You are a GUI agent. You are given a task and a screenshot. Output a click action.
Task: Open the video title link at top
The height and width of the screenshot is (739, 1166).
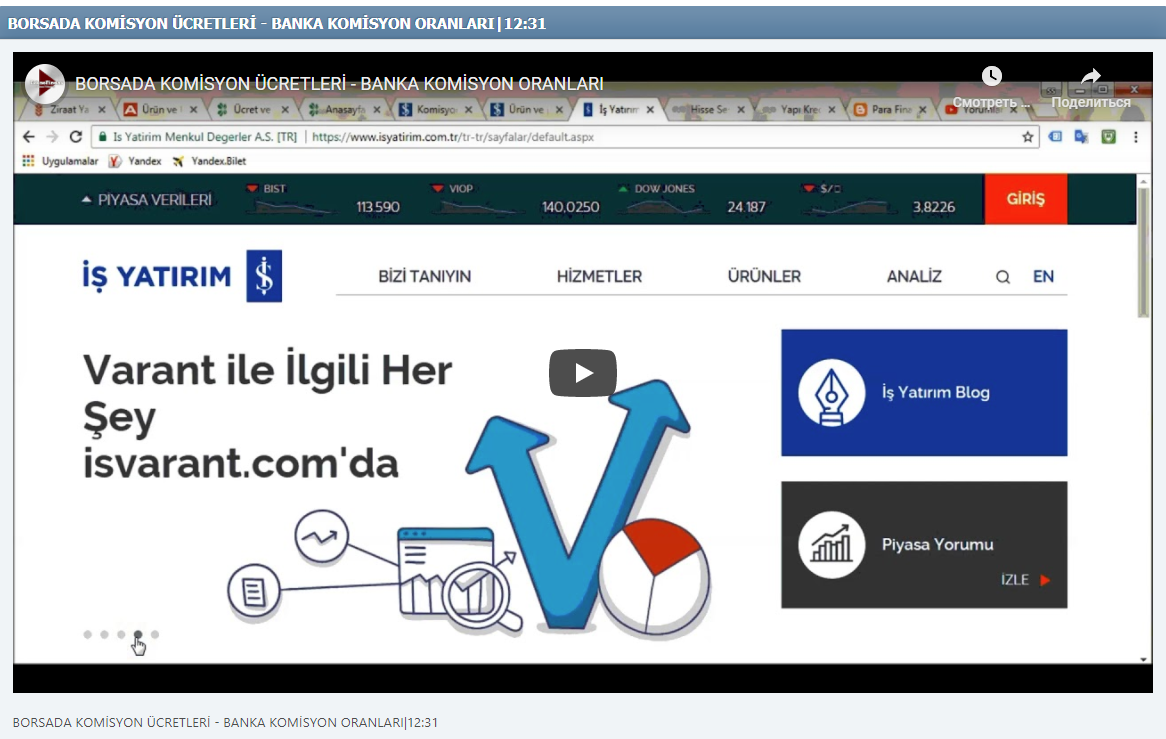tap(339, 84)
